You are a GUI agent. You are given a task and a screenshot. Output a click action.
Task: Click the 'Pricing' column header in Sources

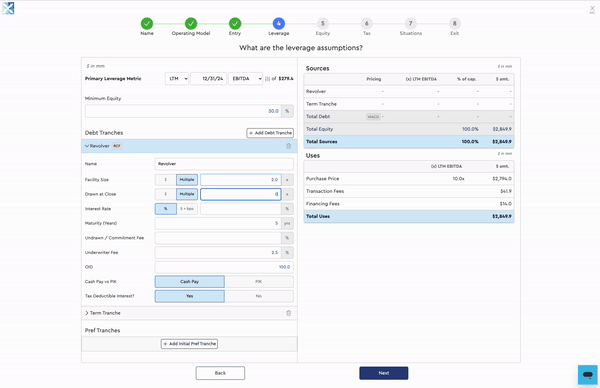coord(373,79)
